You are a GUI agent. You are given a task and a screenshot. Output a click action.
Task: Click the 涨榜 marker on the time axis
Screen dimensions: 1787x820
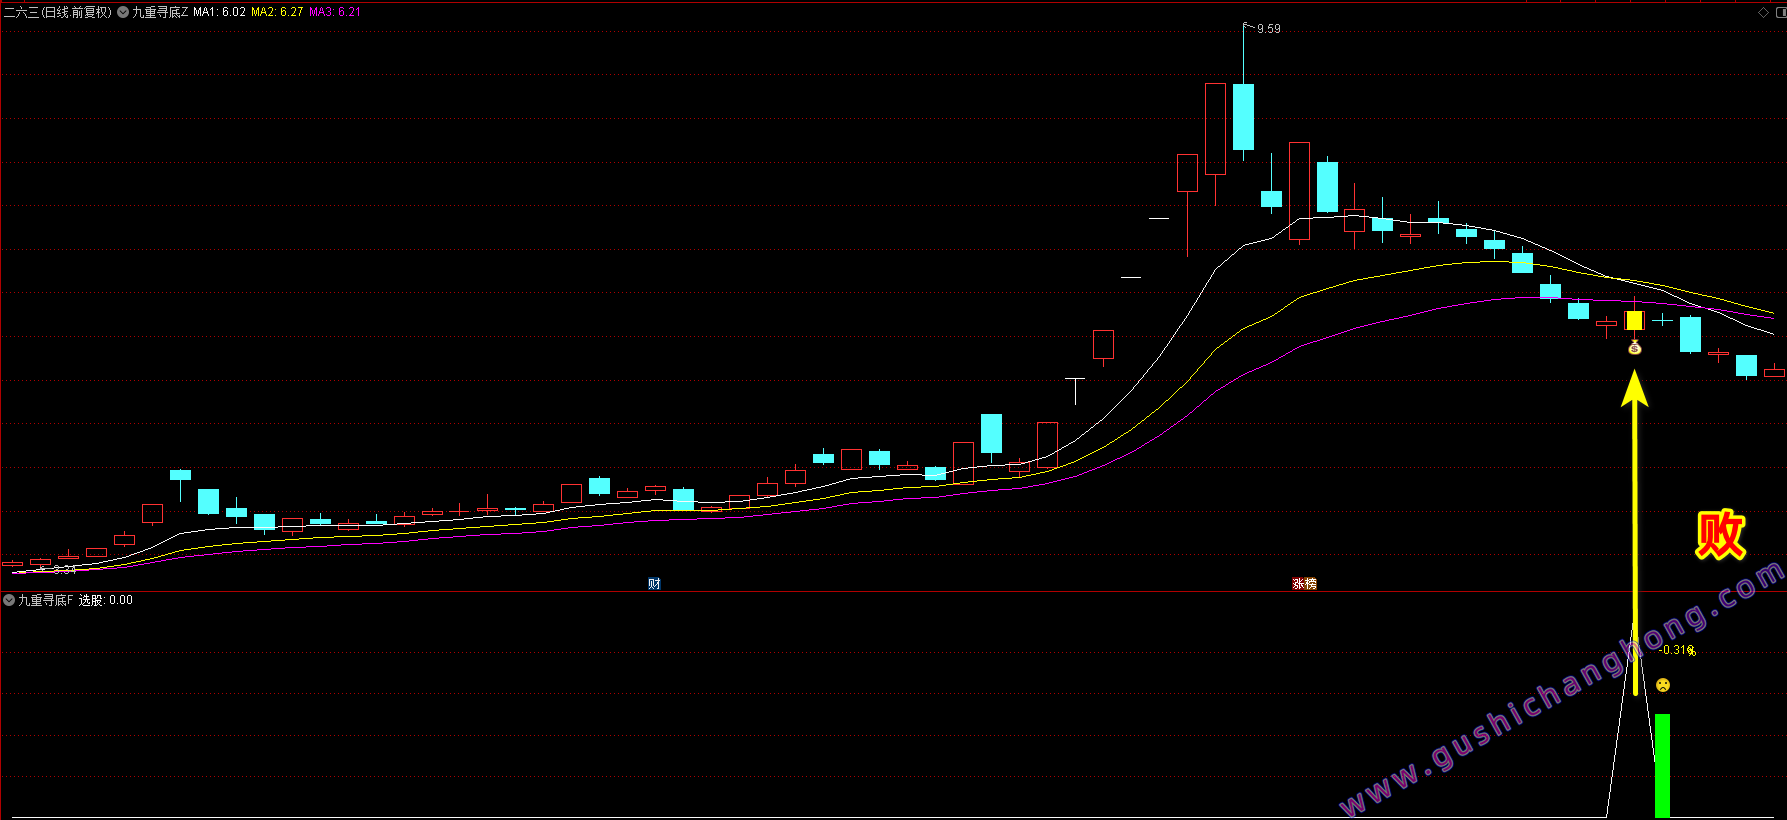[x=1305, y=584]
